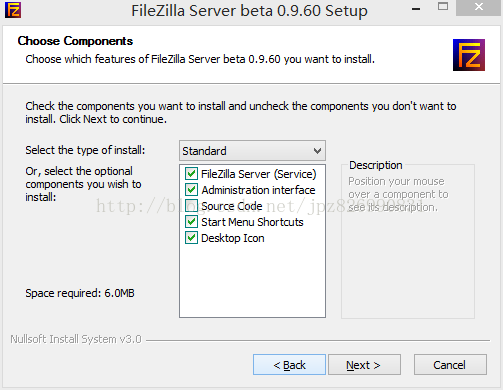This screenshot has width=503, height=390.
Task: Open the install type dropdown arrow
Action: 317,151
